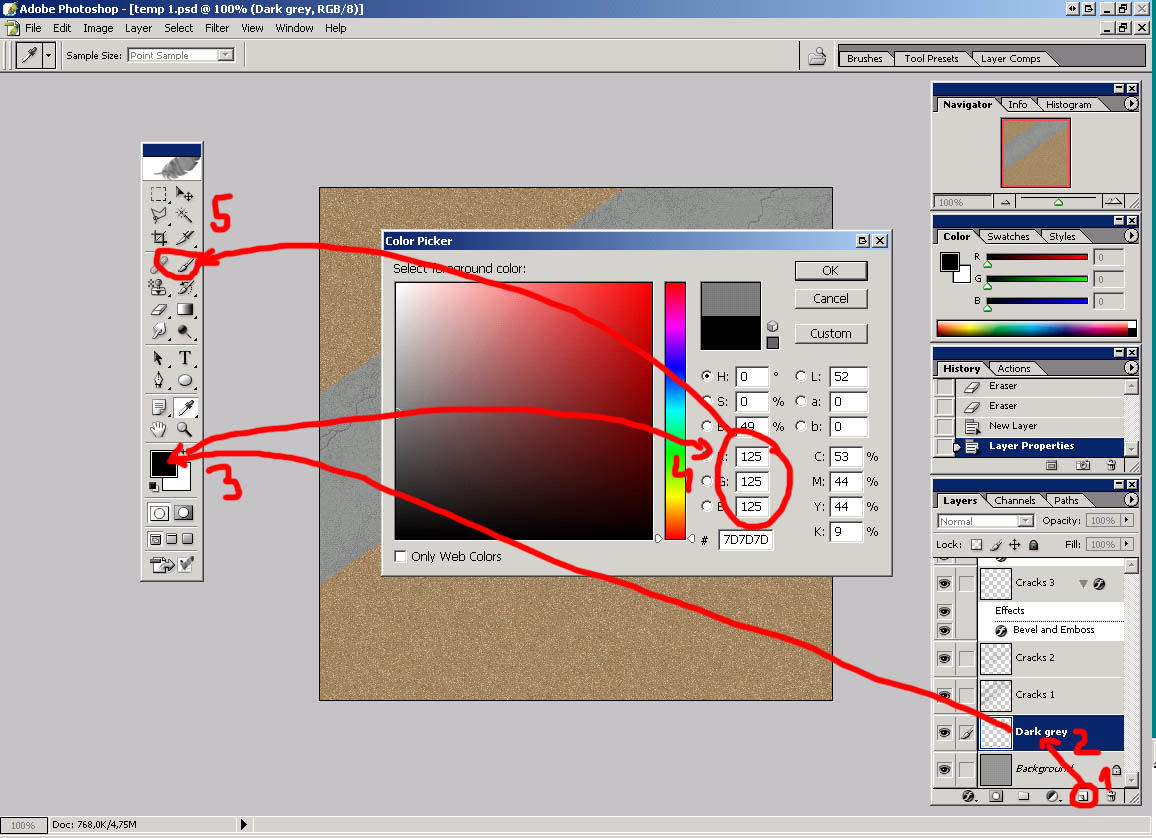
Task: Select the Horizontal Type tool
Action: tap(185, 359)
